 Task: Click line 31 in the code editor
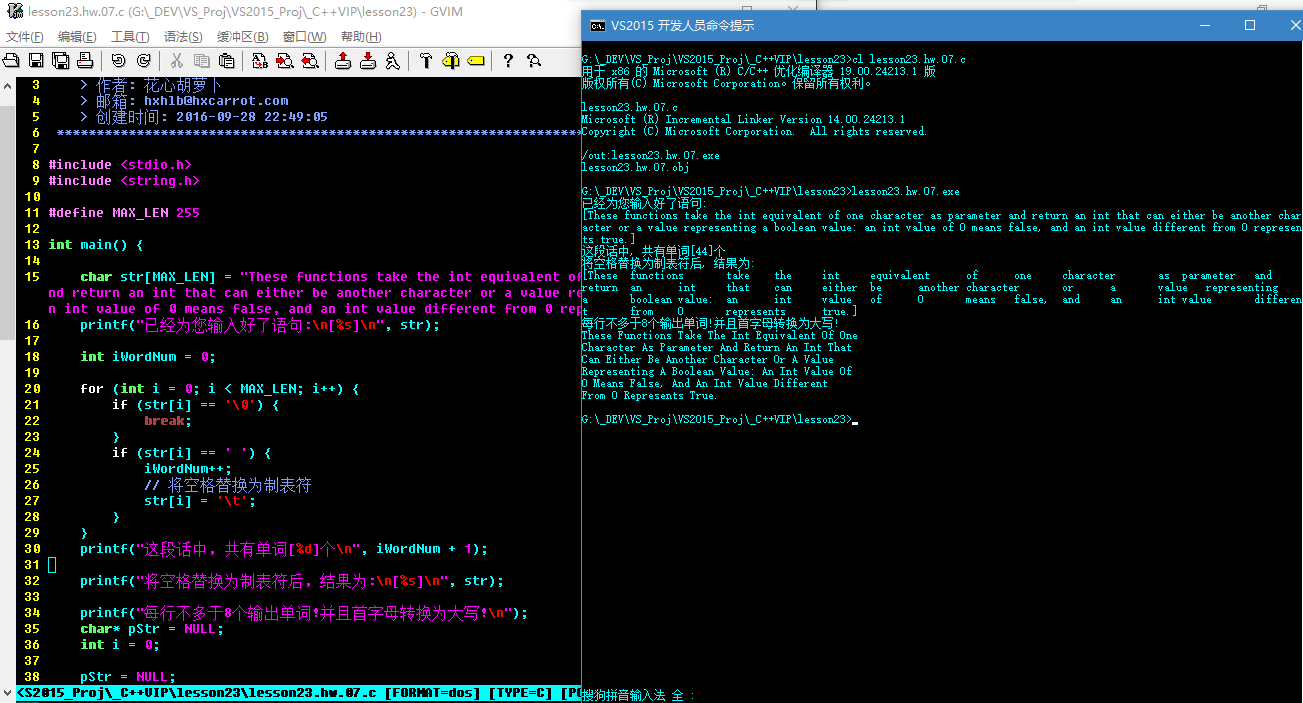coord(300,565)
